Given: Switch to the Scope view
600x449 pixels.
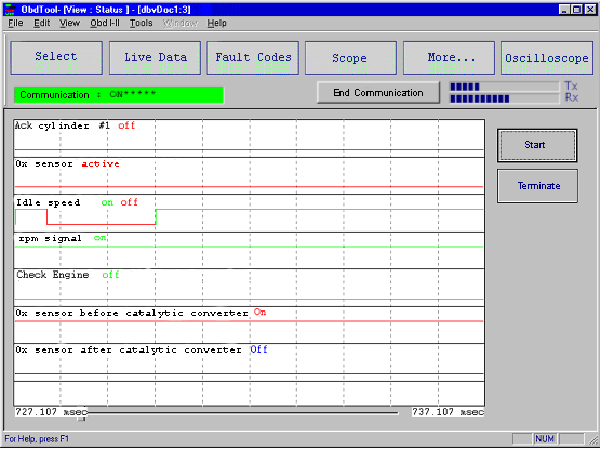Looking at the screenshot, I should point(351,58).
